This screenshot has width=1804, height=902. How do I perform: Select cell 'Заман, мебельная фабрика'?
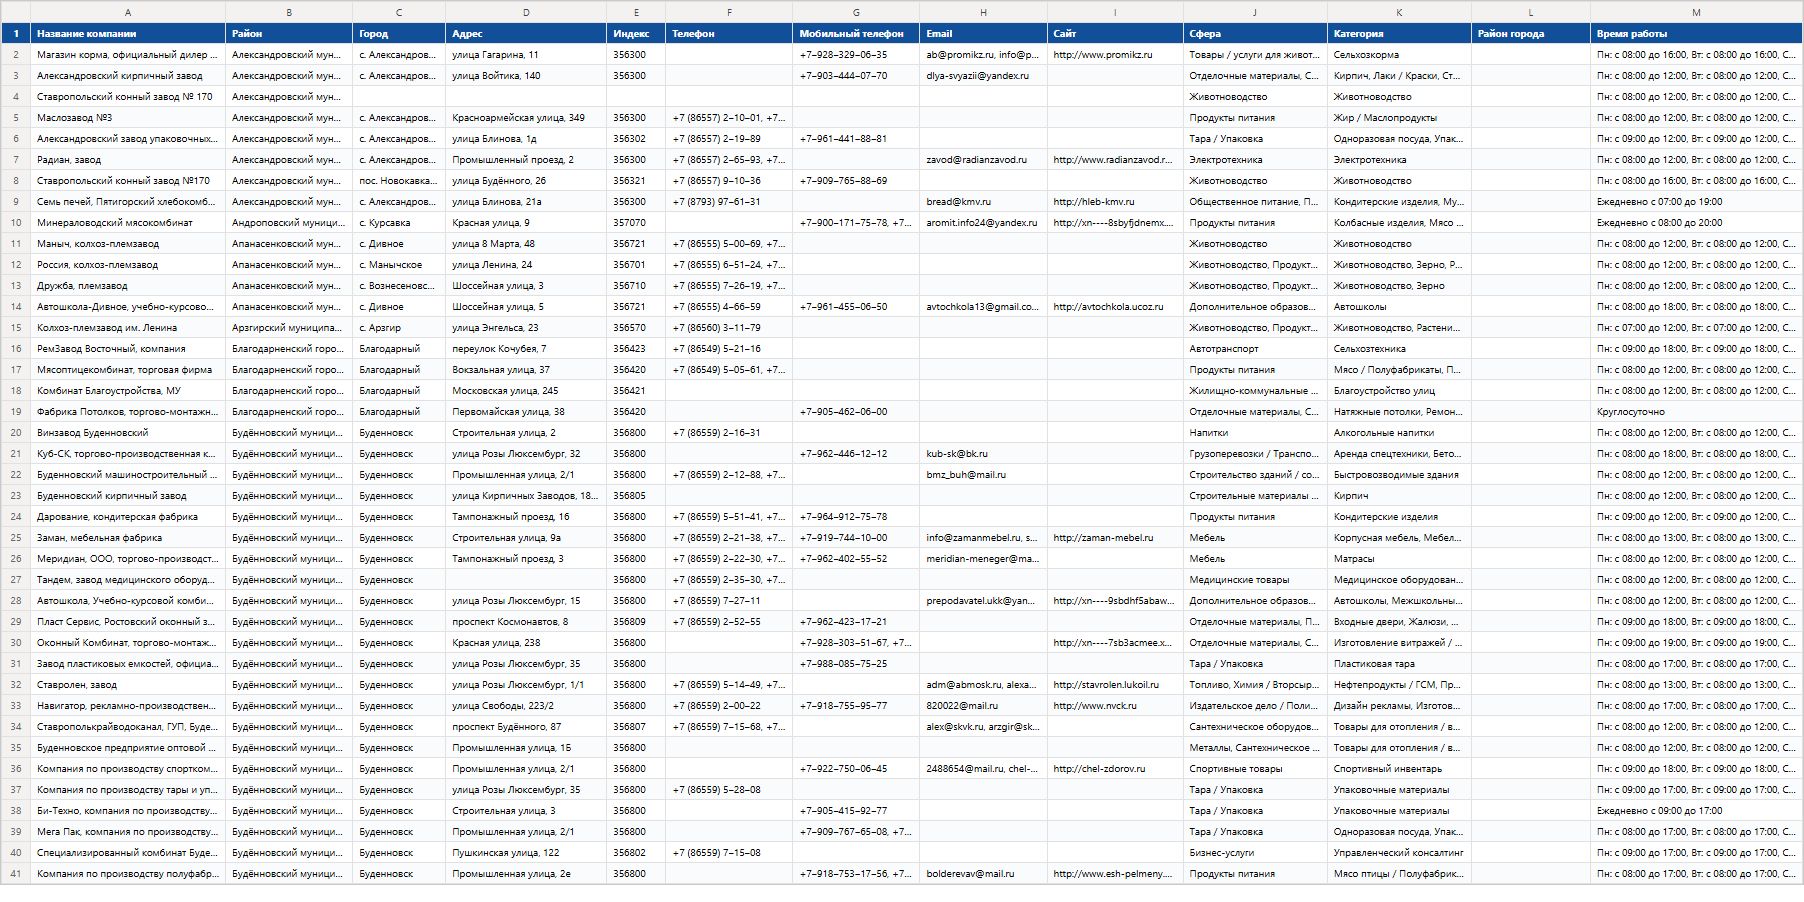tap(128, 538)
